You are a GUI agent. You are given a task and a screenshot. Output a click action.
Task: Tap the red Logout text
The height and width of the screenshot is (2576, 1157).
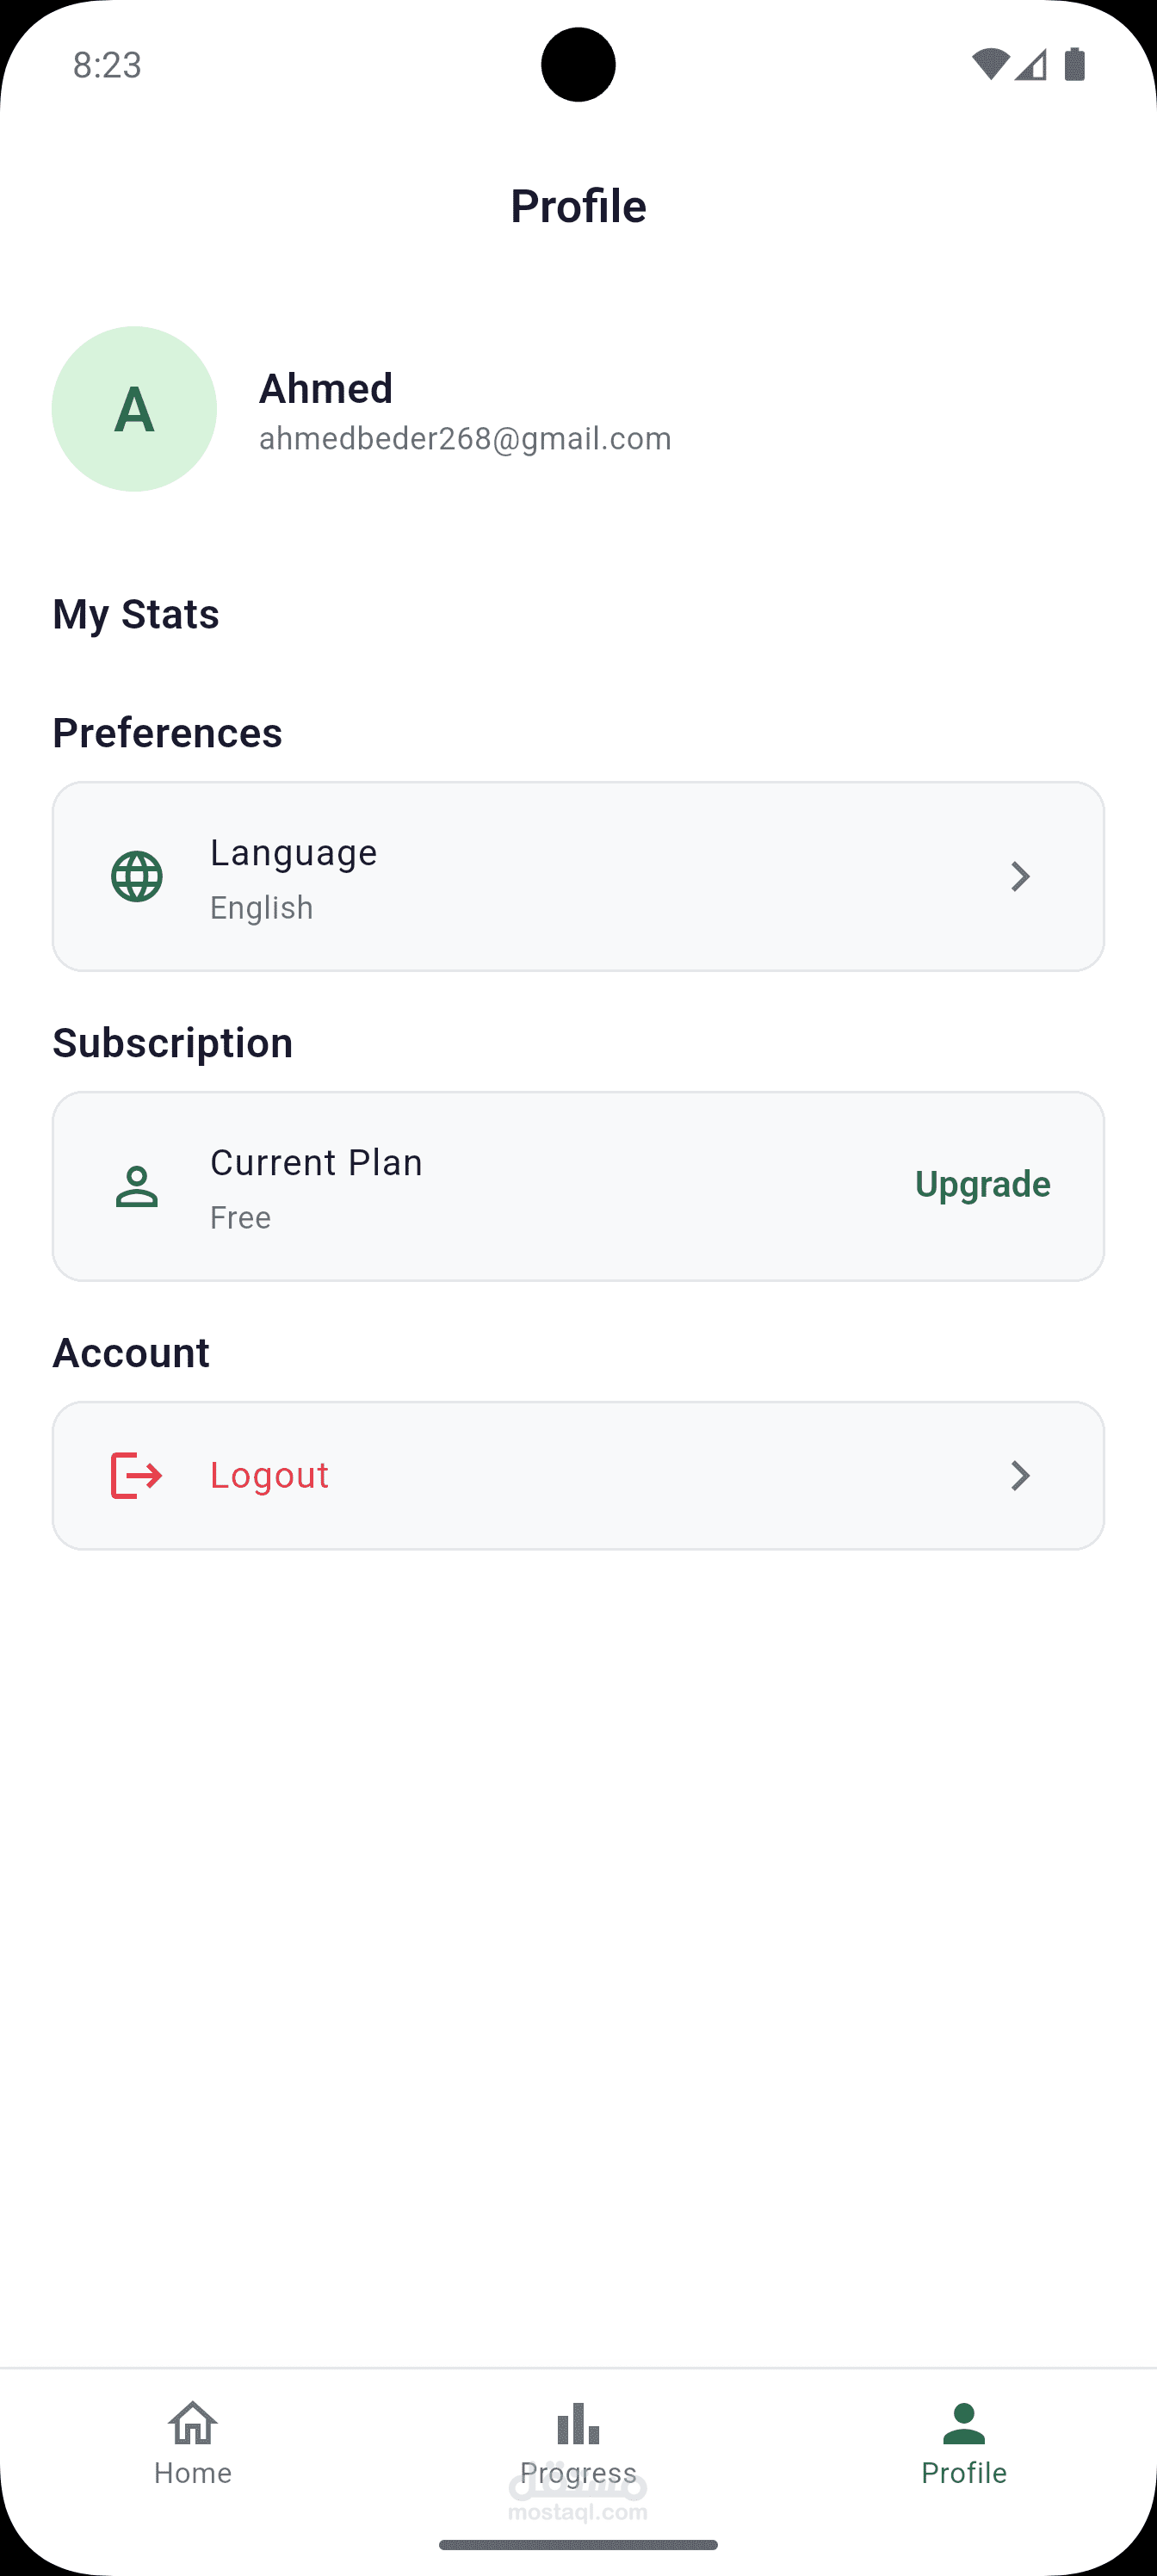pyautogui.click(x=269, y=1476)
